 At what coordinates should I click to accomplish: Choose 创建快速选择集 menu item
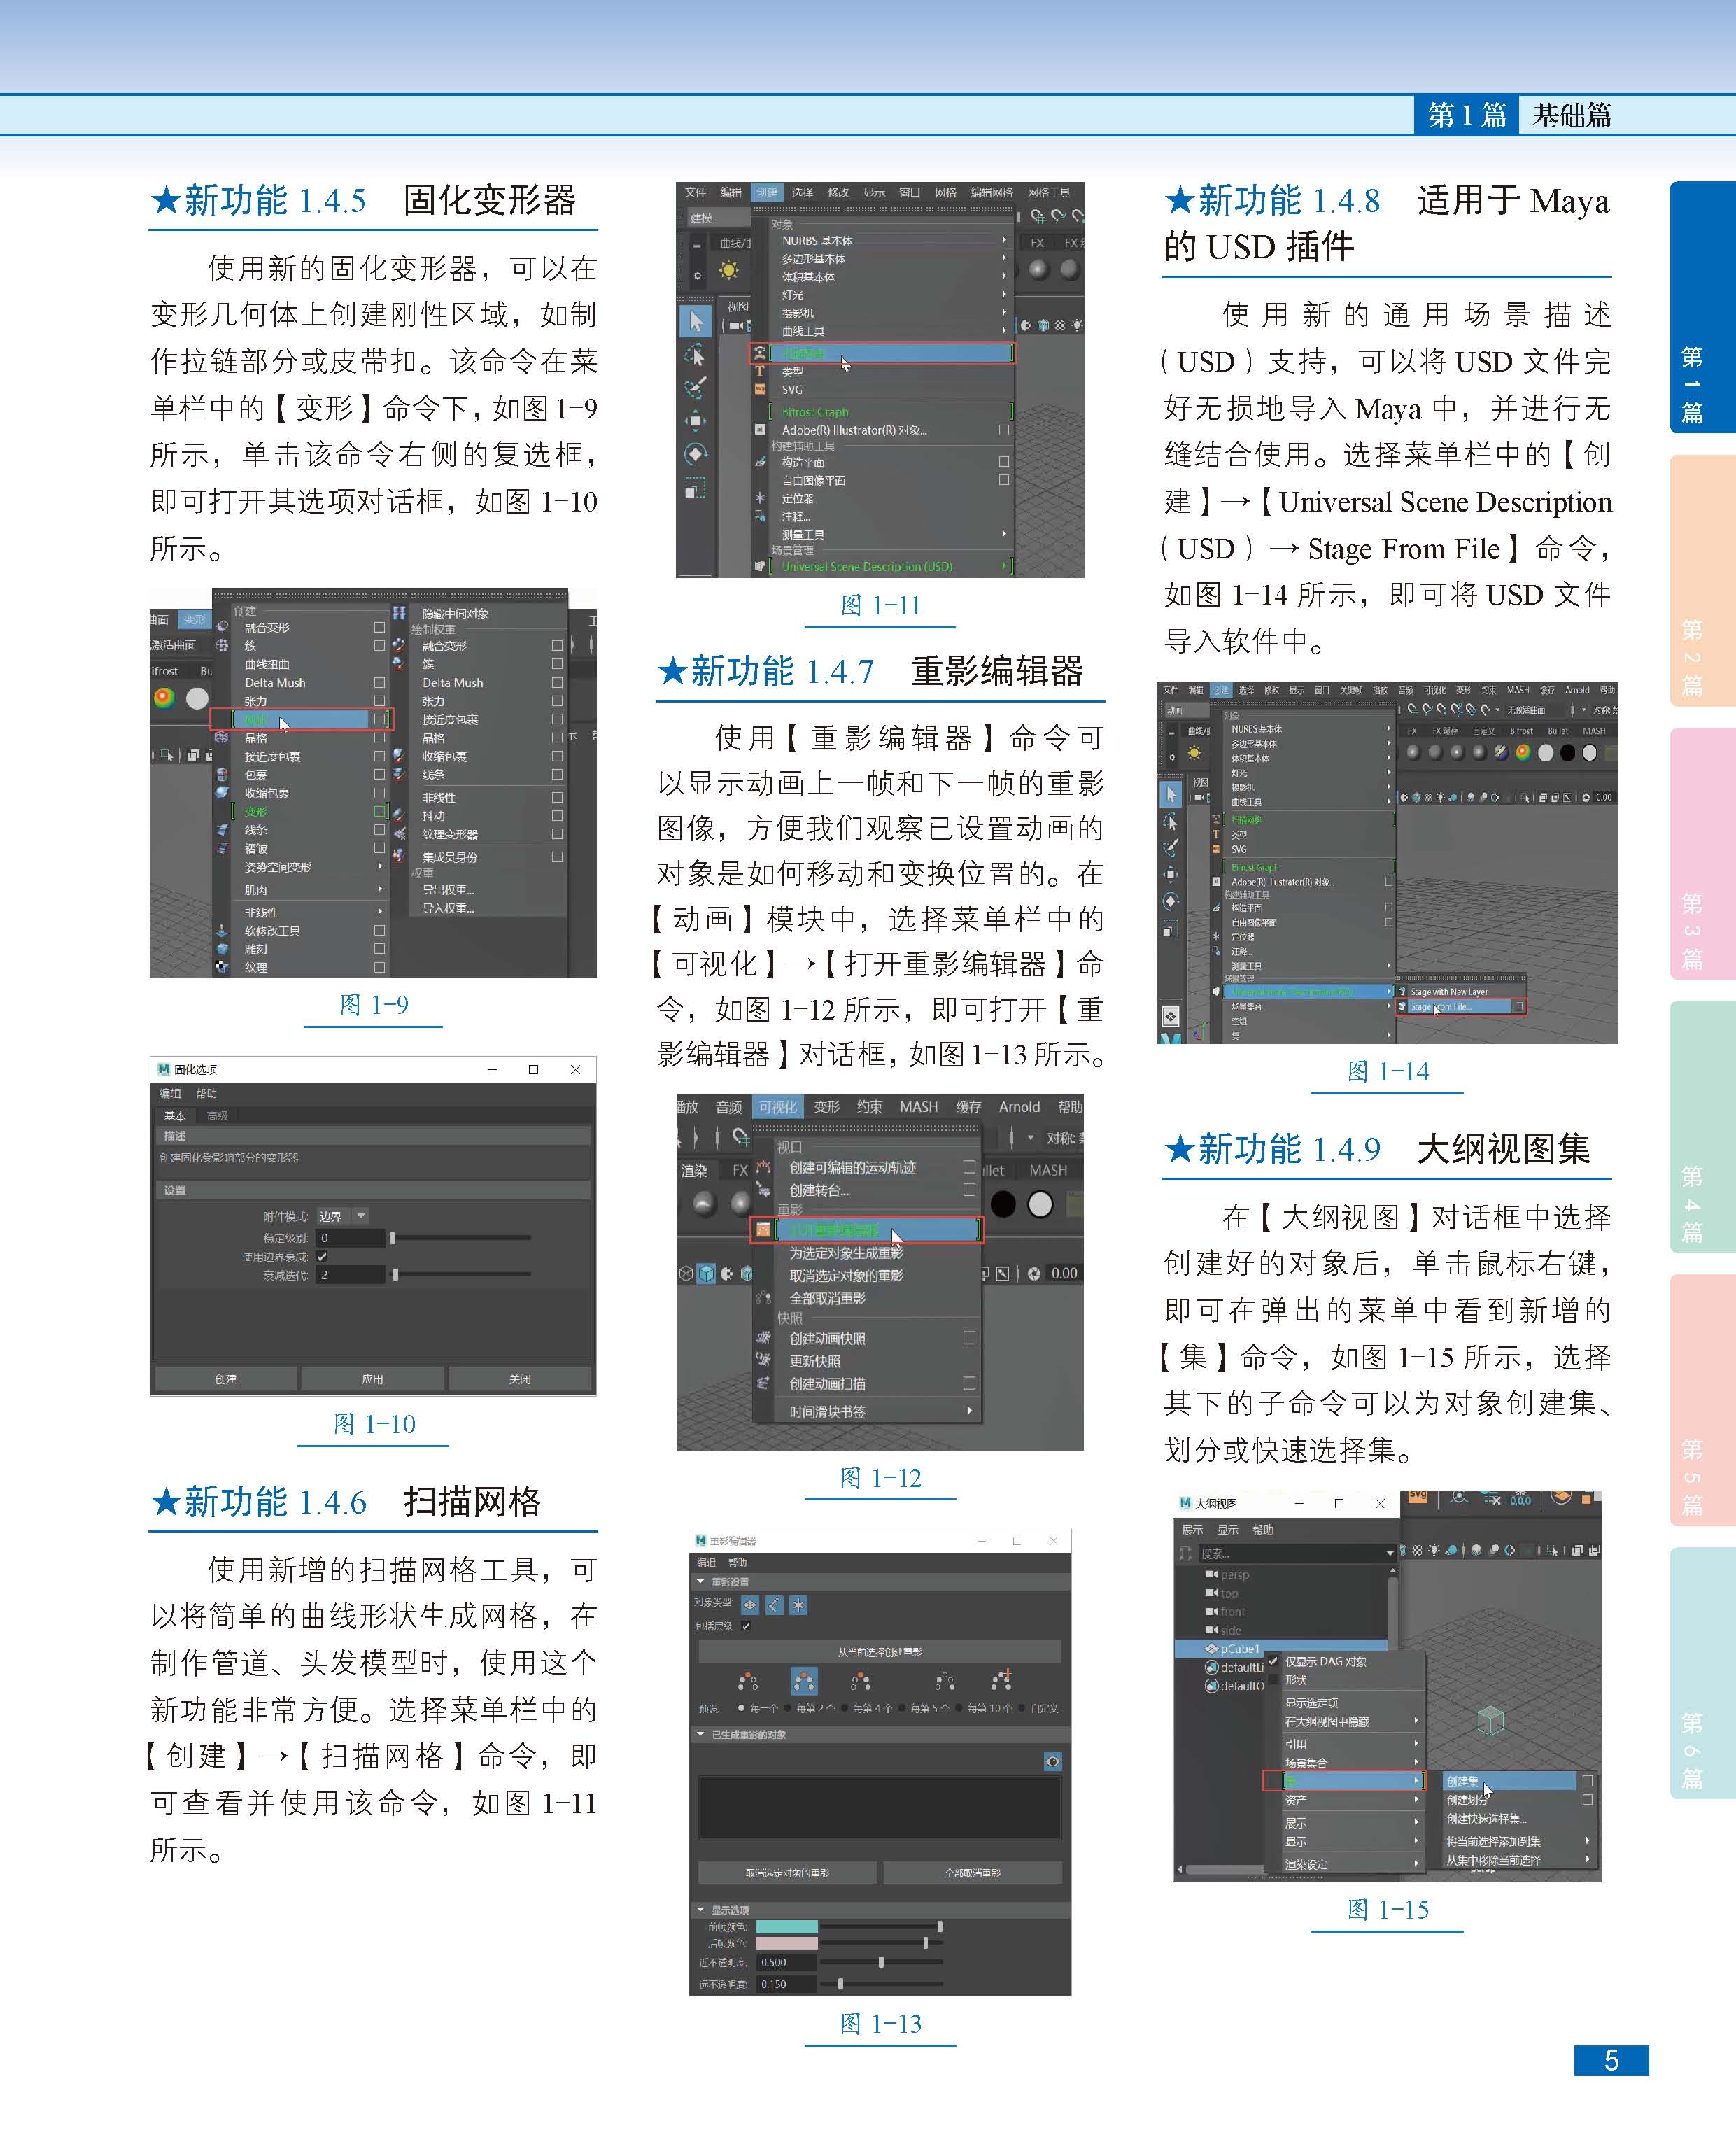pyautogui.click(x=1486, y=1819)
